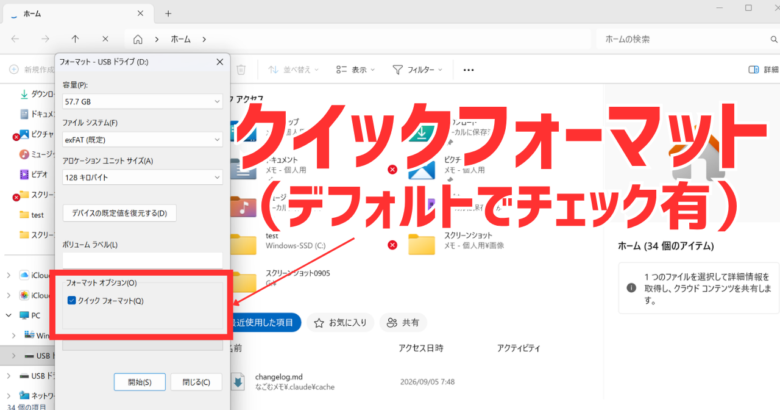Select ドキュメント in the sidebar
The image size is (780, 410).
[37, 114]
